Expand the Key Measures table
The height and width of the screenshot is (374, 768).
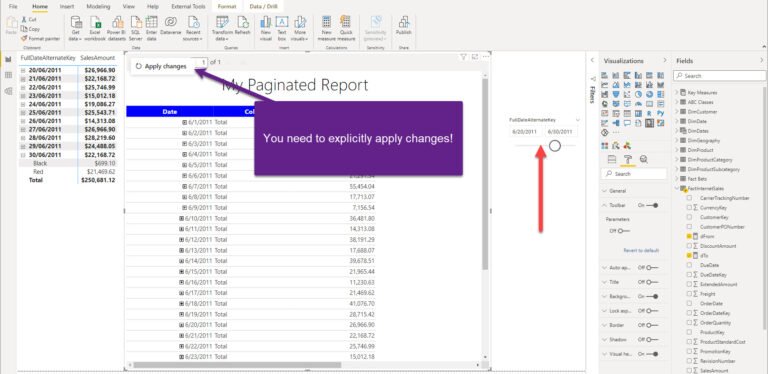(x=677, y=92)
